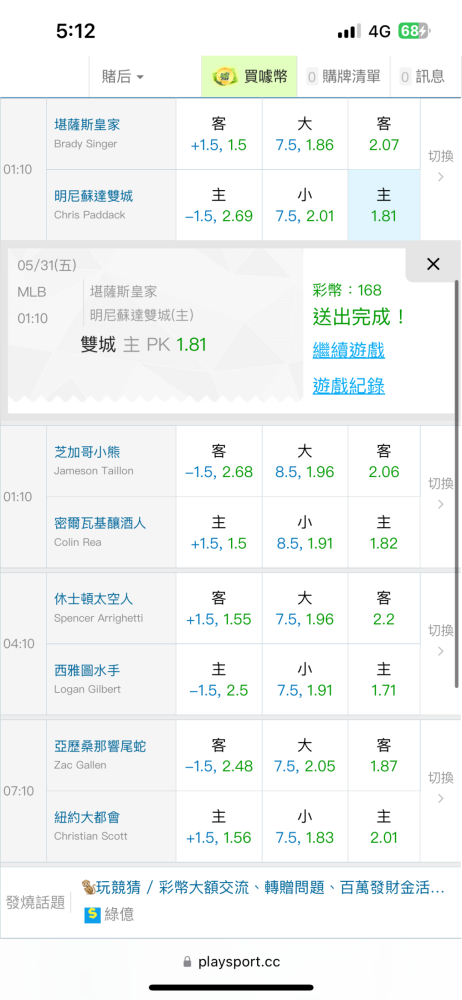Pick Brewers home spread +1.5, 1.5
This screenshot has width=462, height=1000.
click(x=219, y=533)
